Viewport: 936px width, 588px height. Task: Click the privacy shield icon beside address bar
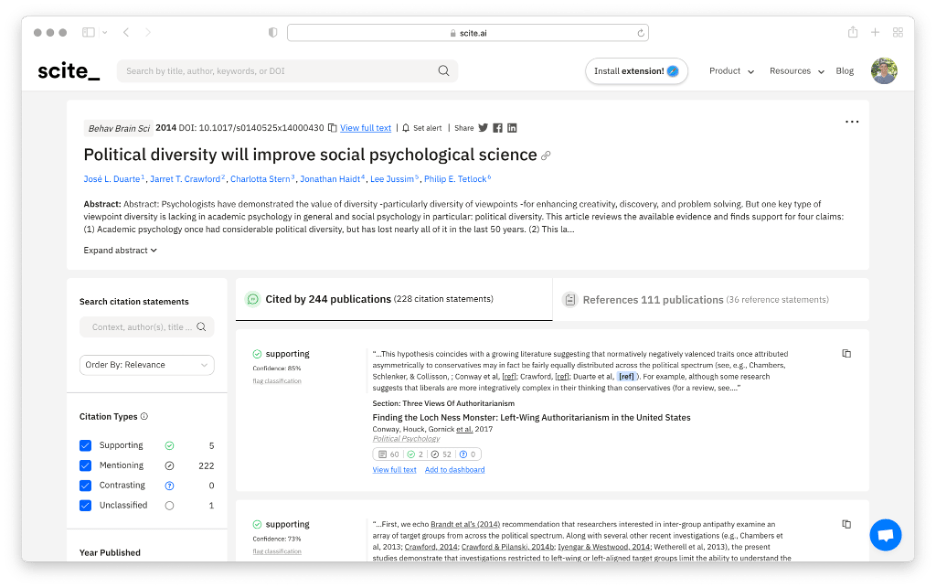pyautogui.click(x=273, y=32)
